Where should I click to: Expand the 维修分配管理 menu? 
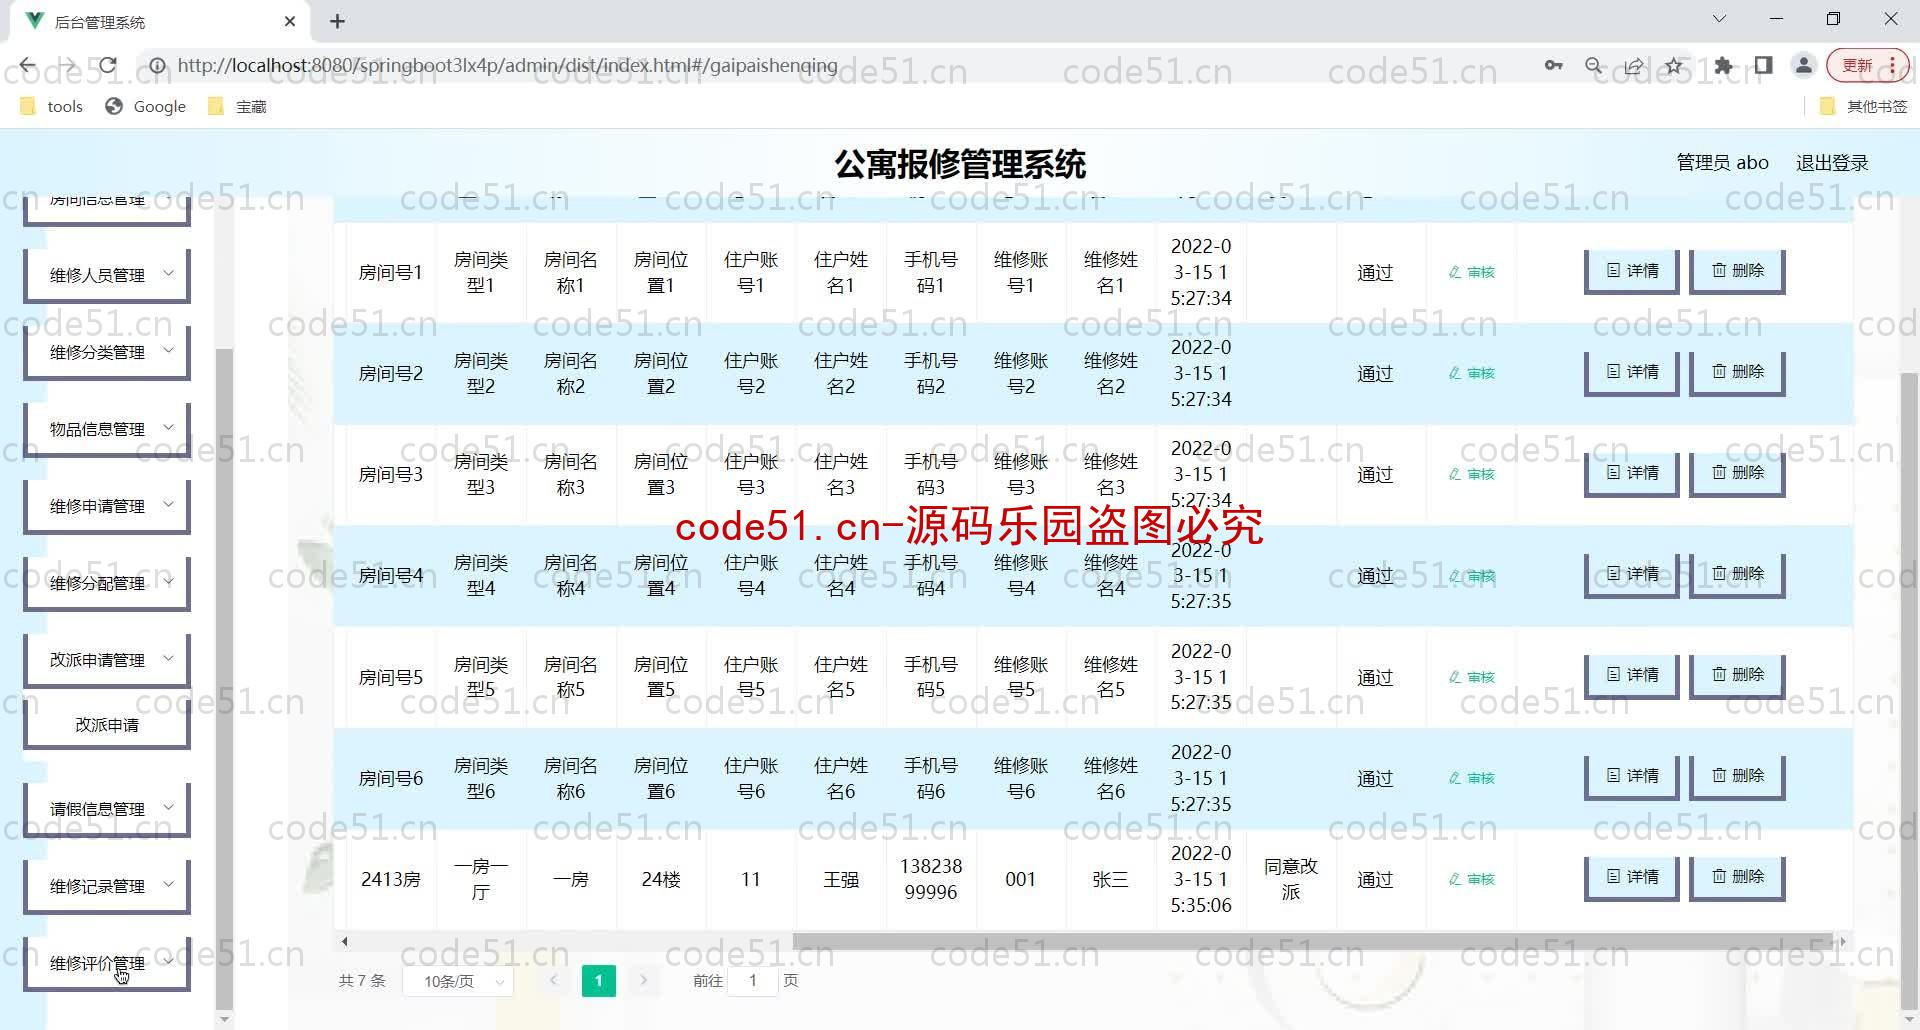tap(107, 583)
